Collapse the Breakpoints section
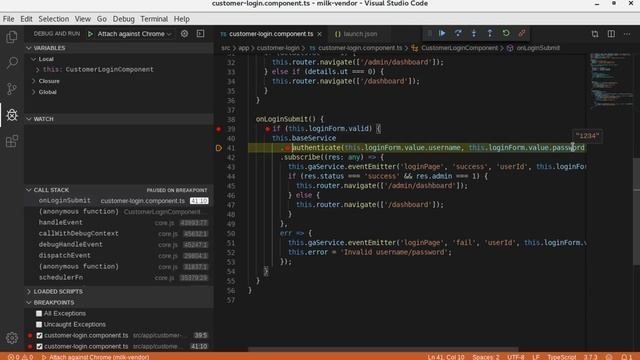640x360 pixels. tap(29, 303)
